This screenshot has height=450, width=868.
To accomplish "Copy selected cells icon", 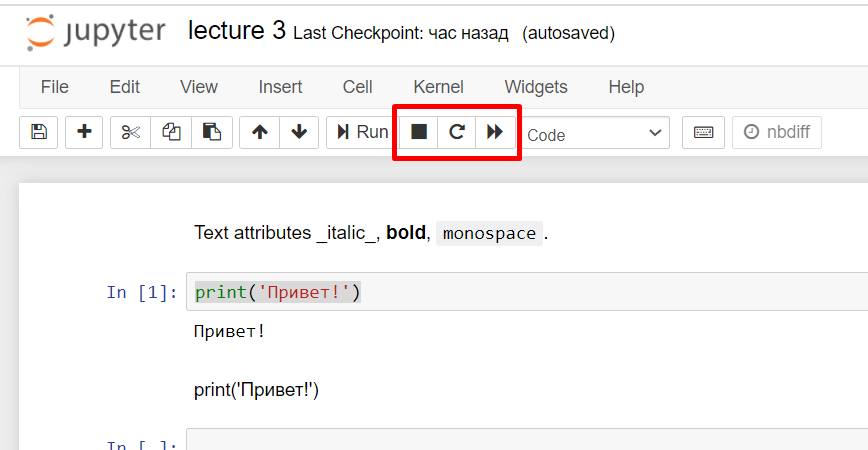I will point(171,132).
